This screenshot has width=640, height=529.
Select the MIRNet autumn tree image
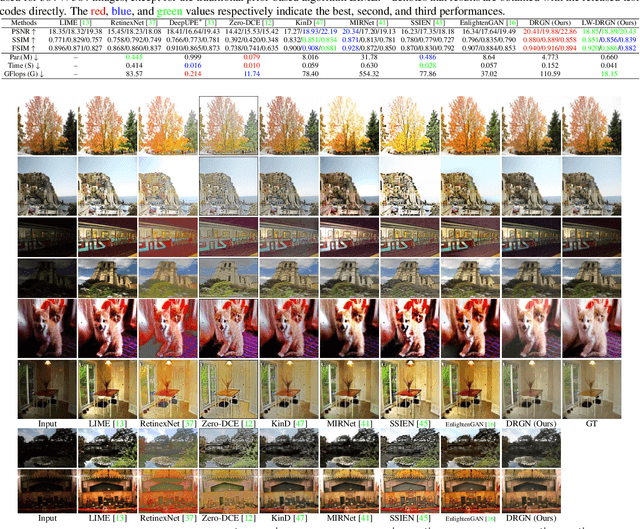coord(349,125)
